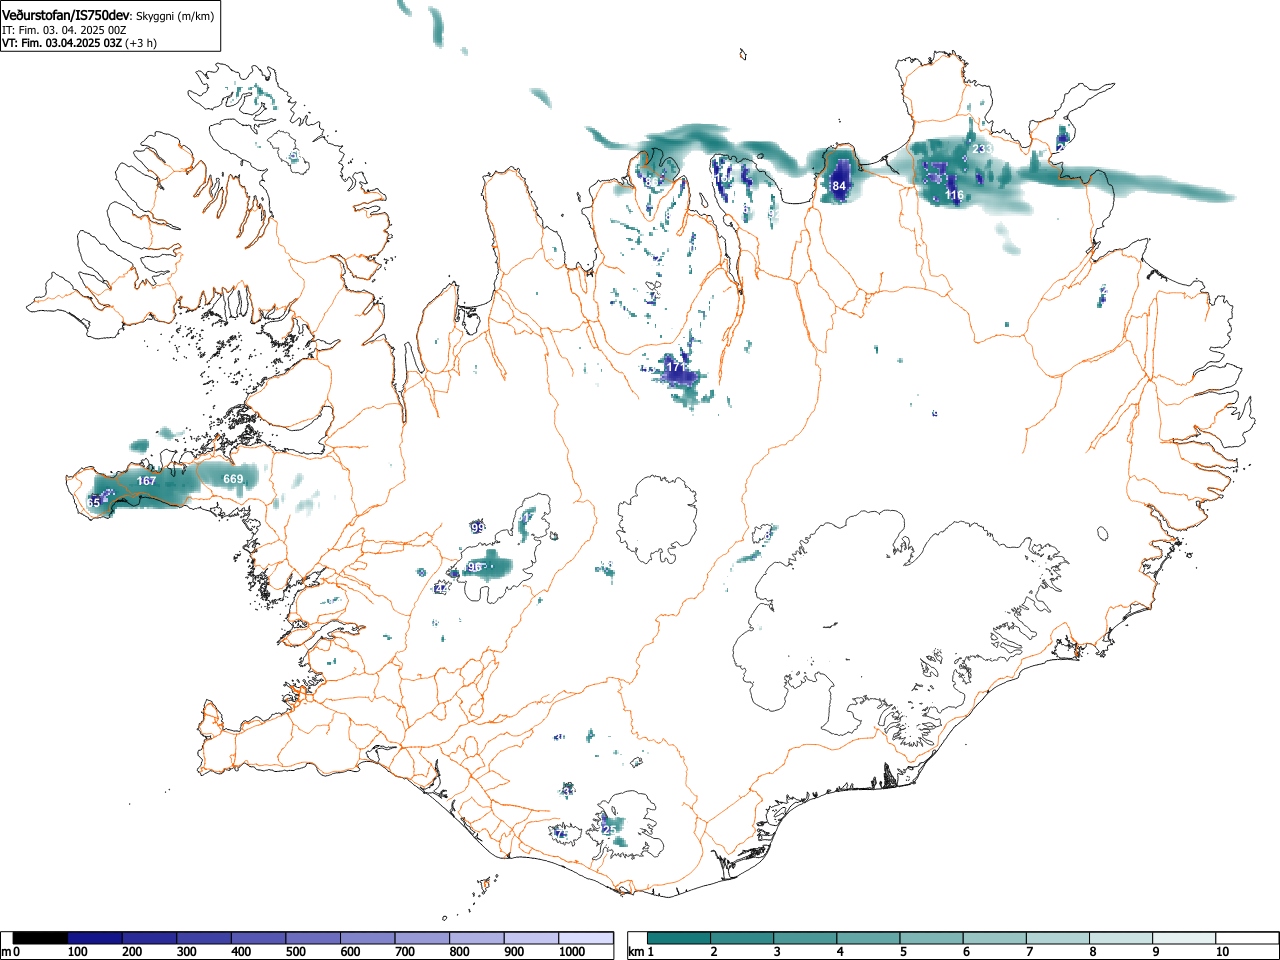Select the IT: Fim. 03. 04. 2025 00Z line
This screenshot has width=1280, height=960.
(64, 30)
